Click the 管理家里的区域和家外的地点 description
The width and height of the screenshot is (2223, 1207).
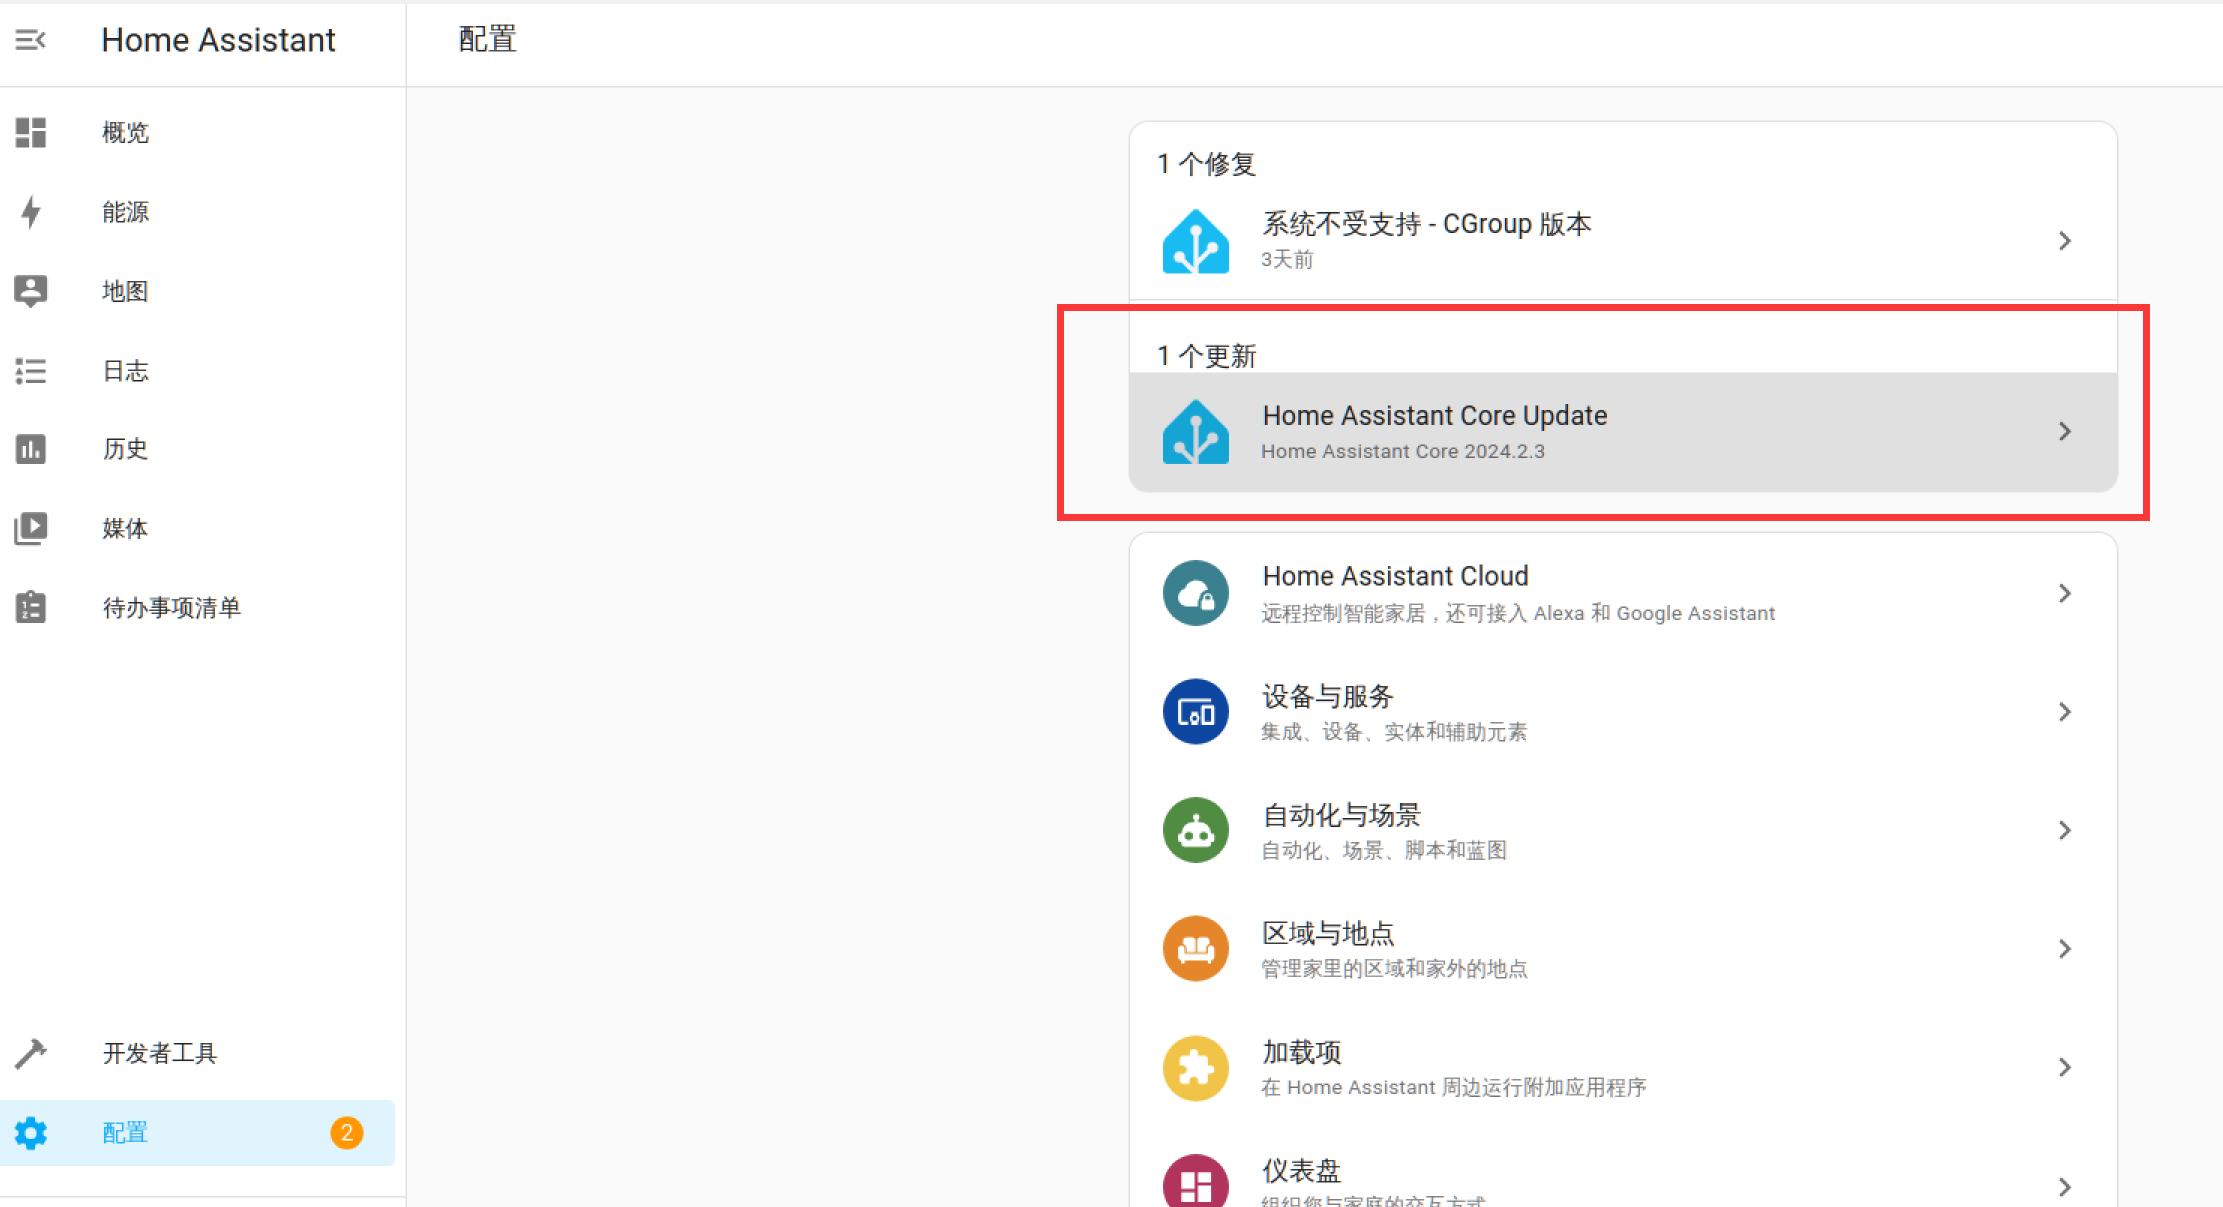coord(1394,969)
